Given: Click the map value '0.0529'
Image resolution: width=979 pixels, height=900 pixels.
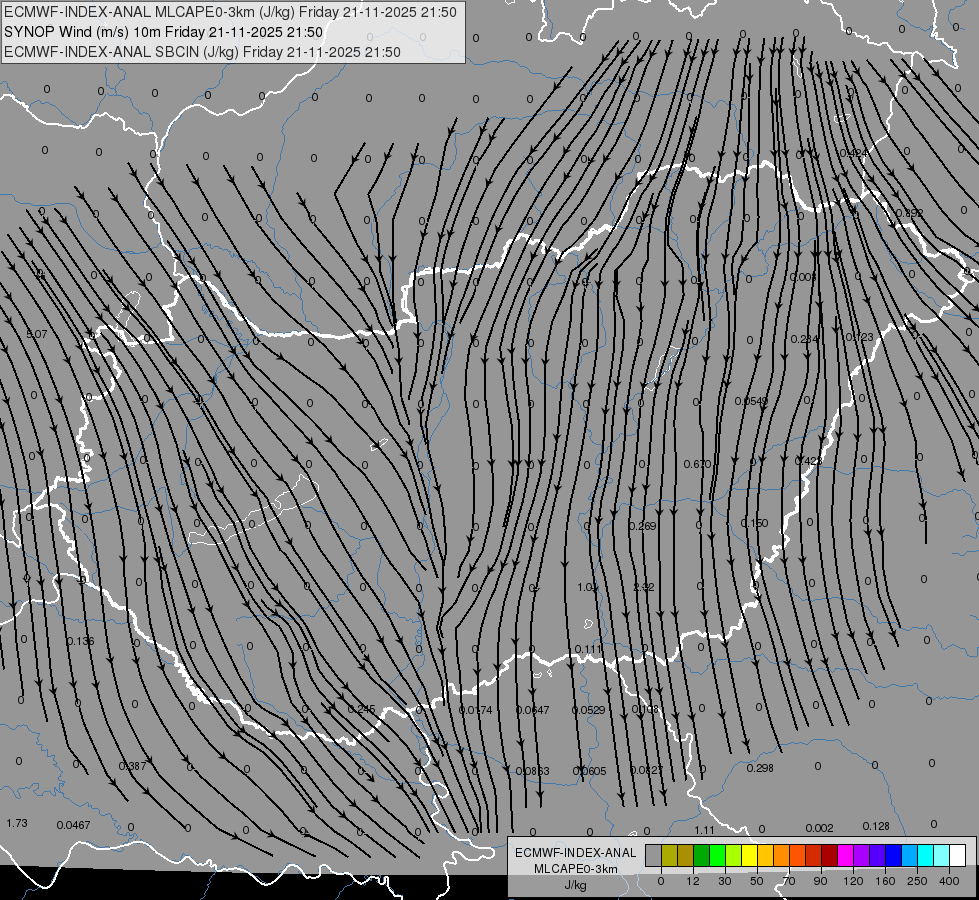Looking at the screenshot, I should click(x=588, y=710).
